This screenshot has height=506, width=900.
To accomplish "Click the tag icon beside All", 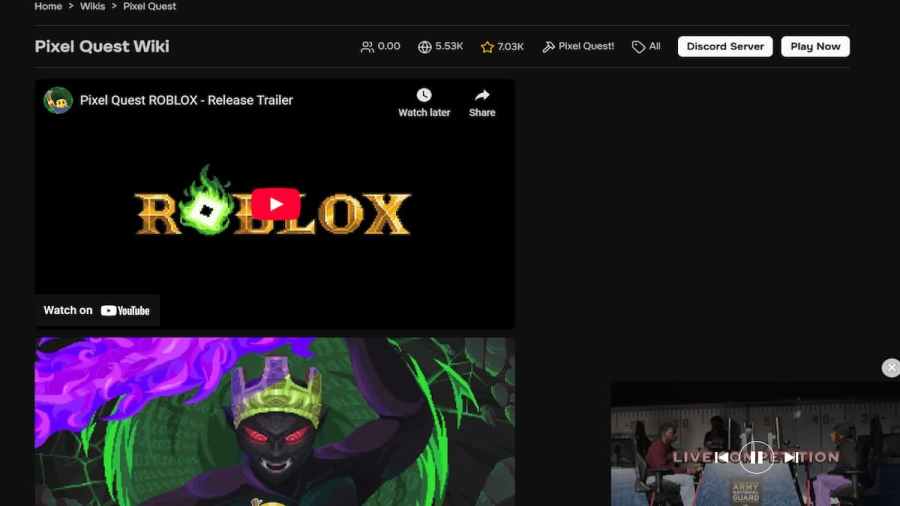I will [638, 47].
